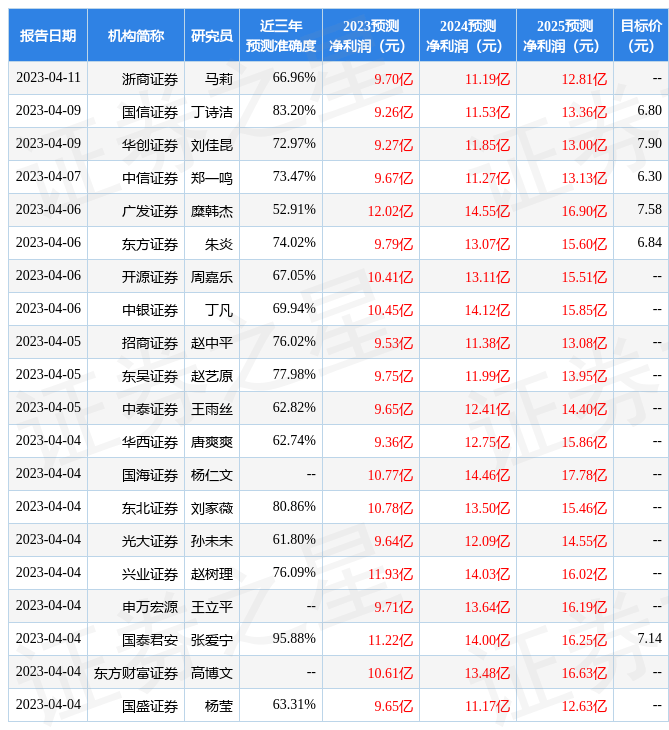Click the 12.02亿 2023 profit forecast
Screen dimensions: 669x730
point(390,211)
